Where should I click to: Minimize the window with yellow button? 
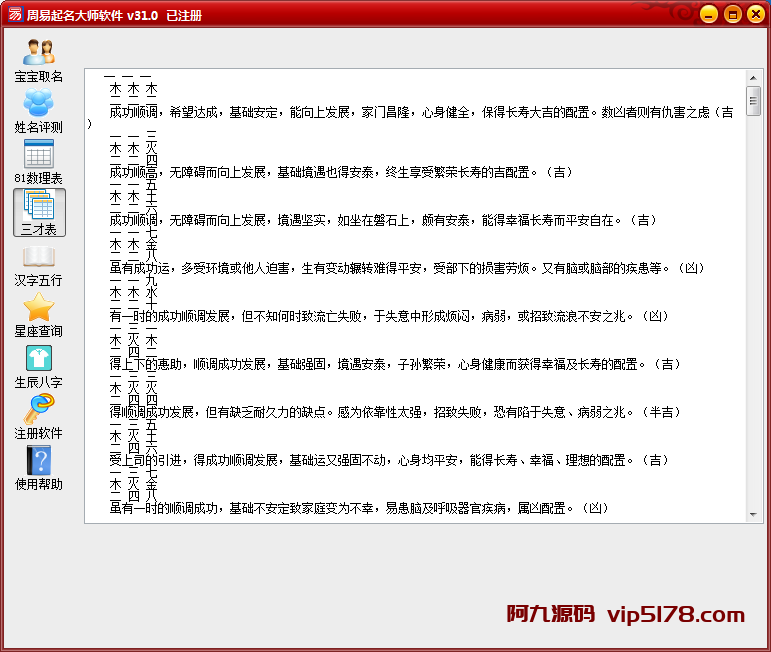click(709, 14)
